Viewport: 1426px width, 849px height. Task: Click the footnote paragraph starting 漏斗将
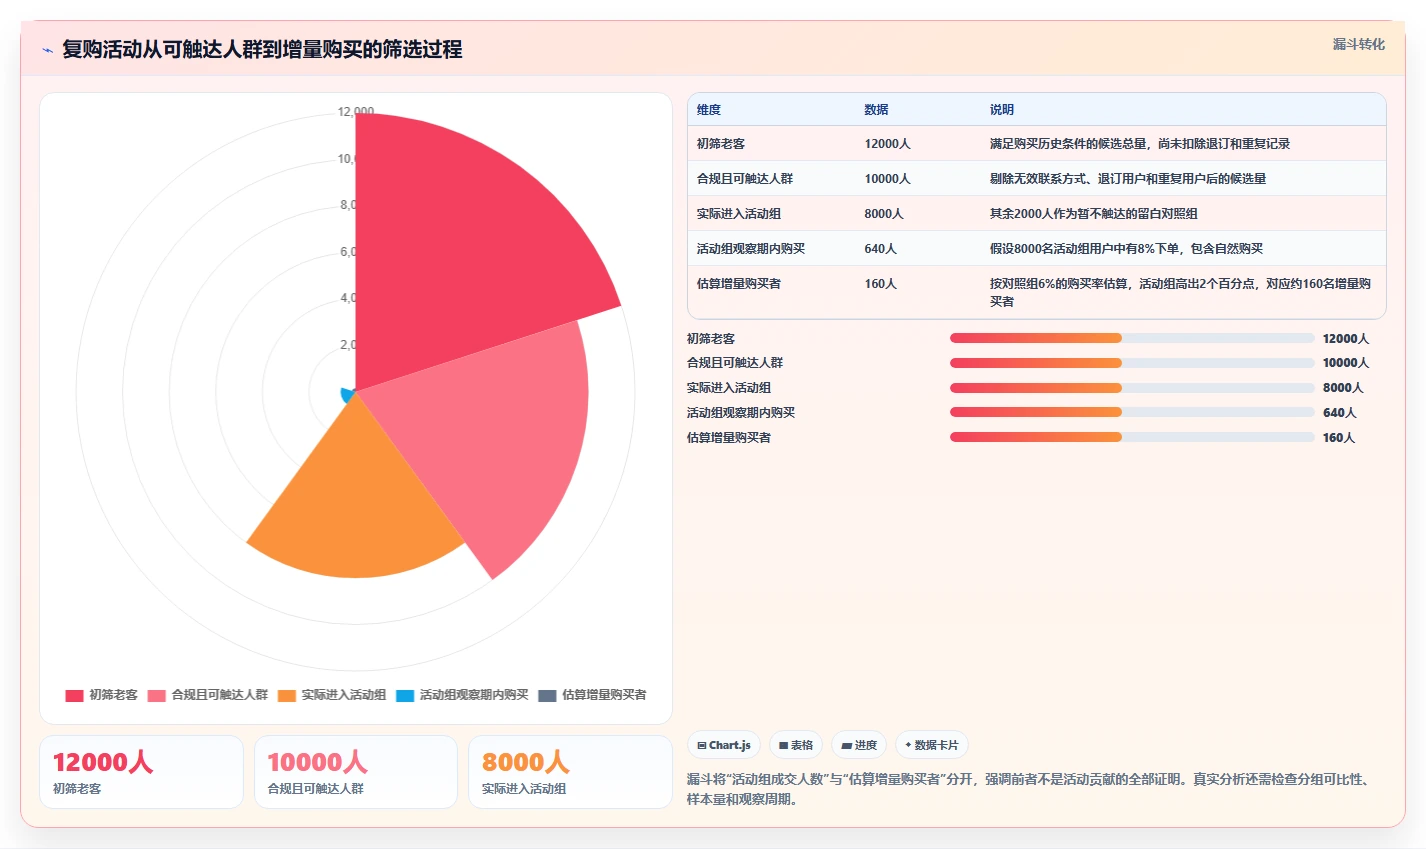(x=1031, y=789)
